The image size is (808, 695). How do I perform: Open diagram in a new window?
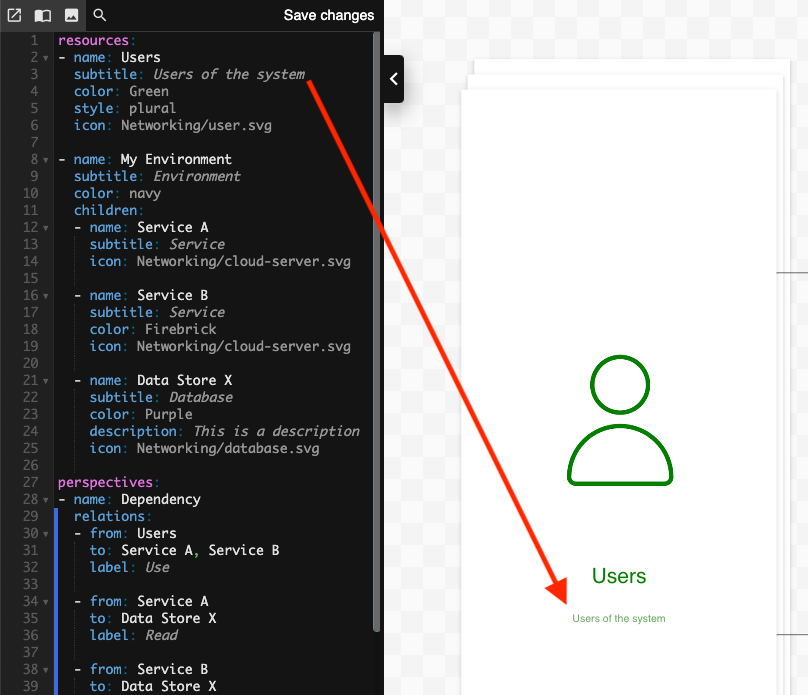coord(15,15)
